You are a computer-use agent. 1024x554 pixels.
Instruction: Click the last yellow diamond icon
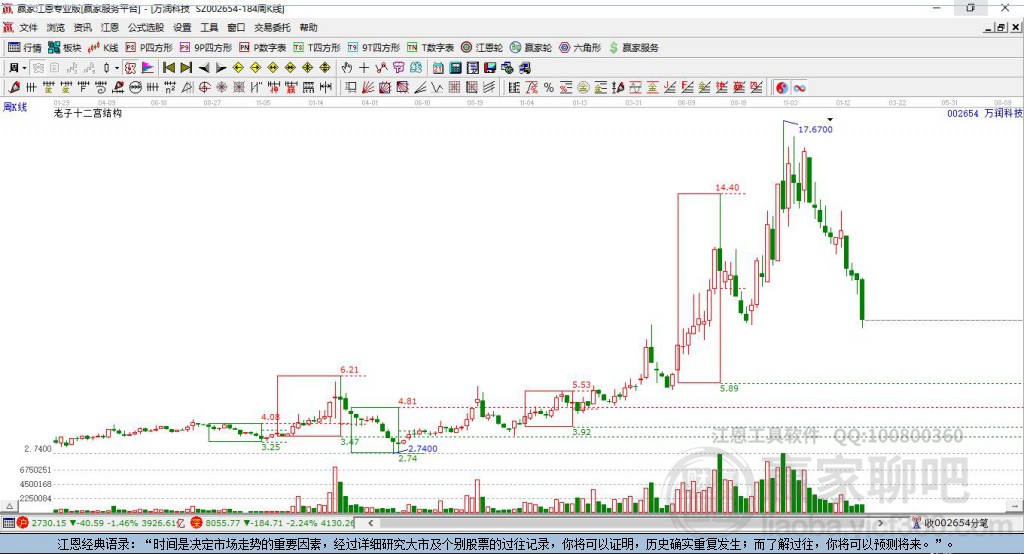[325, 68]
